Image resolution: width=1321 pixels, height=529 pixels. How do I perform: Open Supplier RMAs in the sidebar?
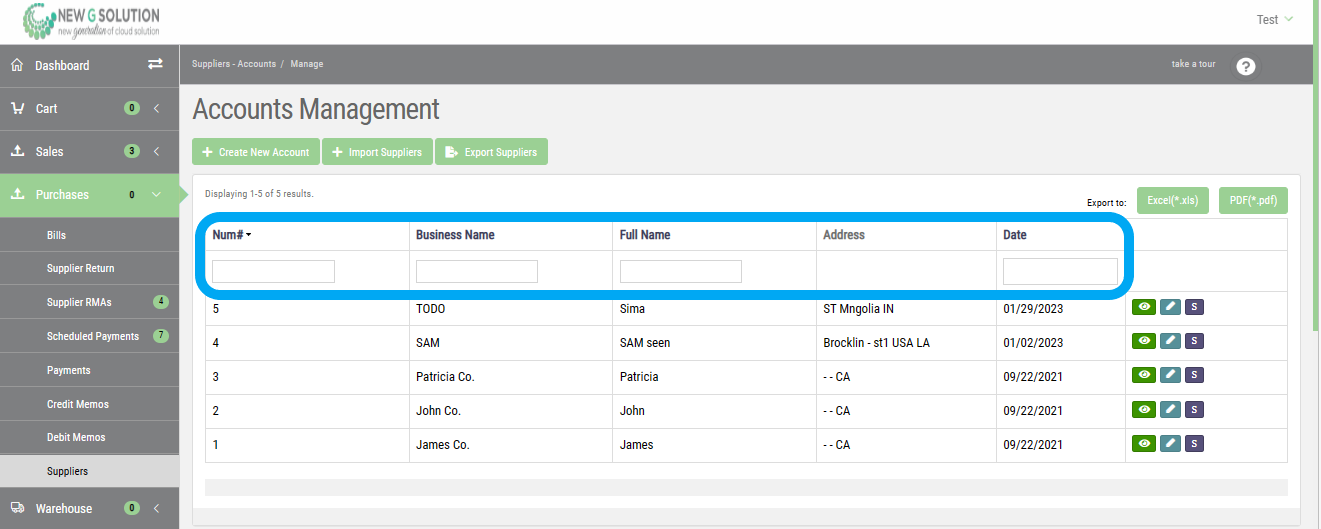point(79,302)
